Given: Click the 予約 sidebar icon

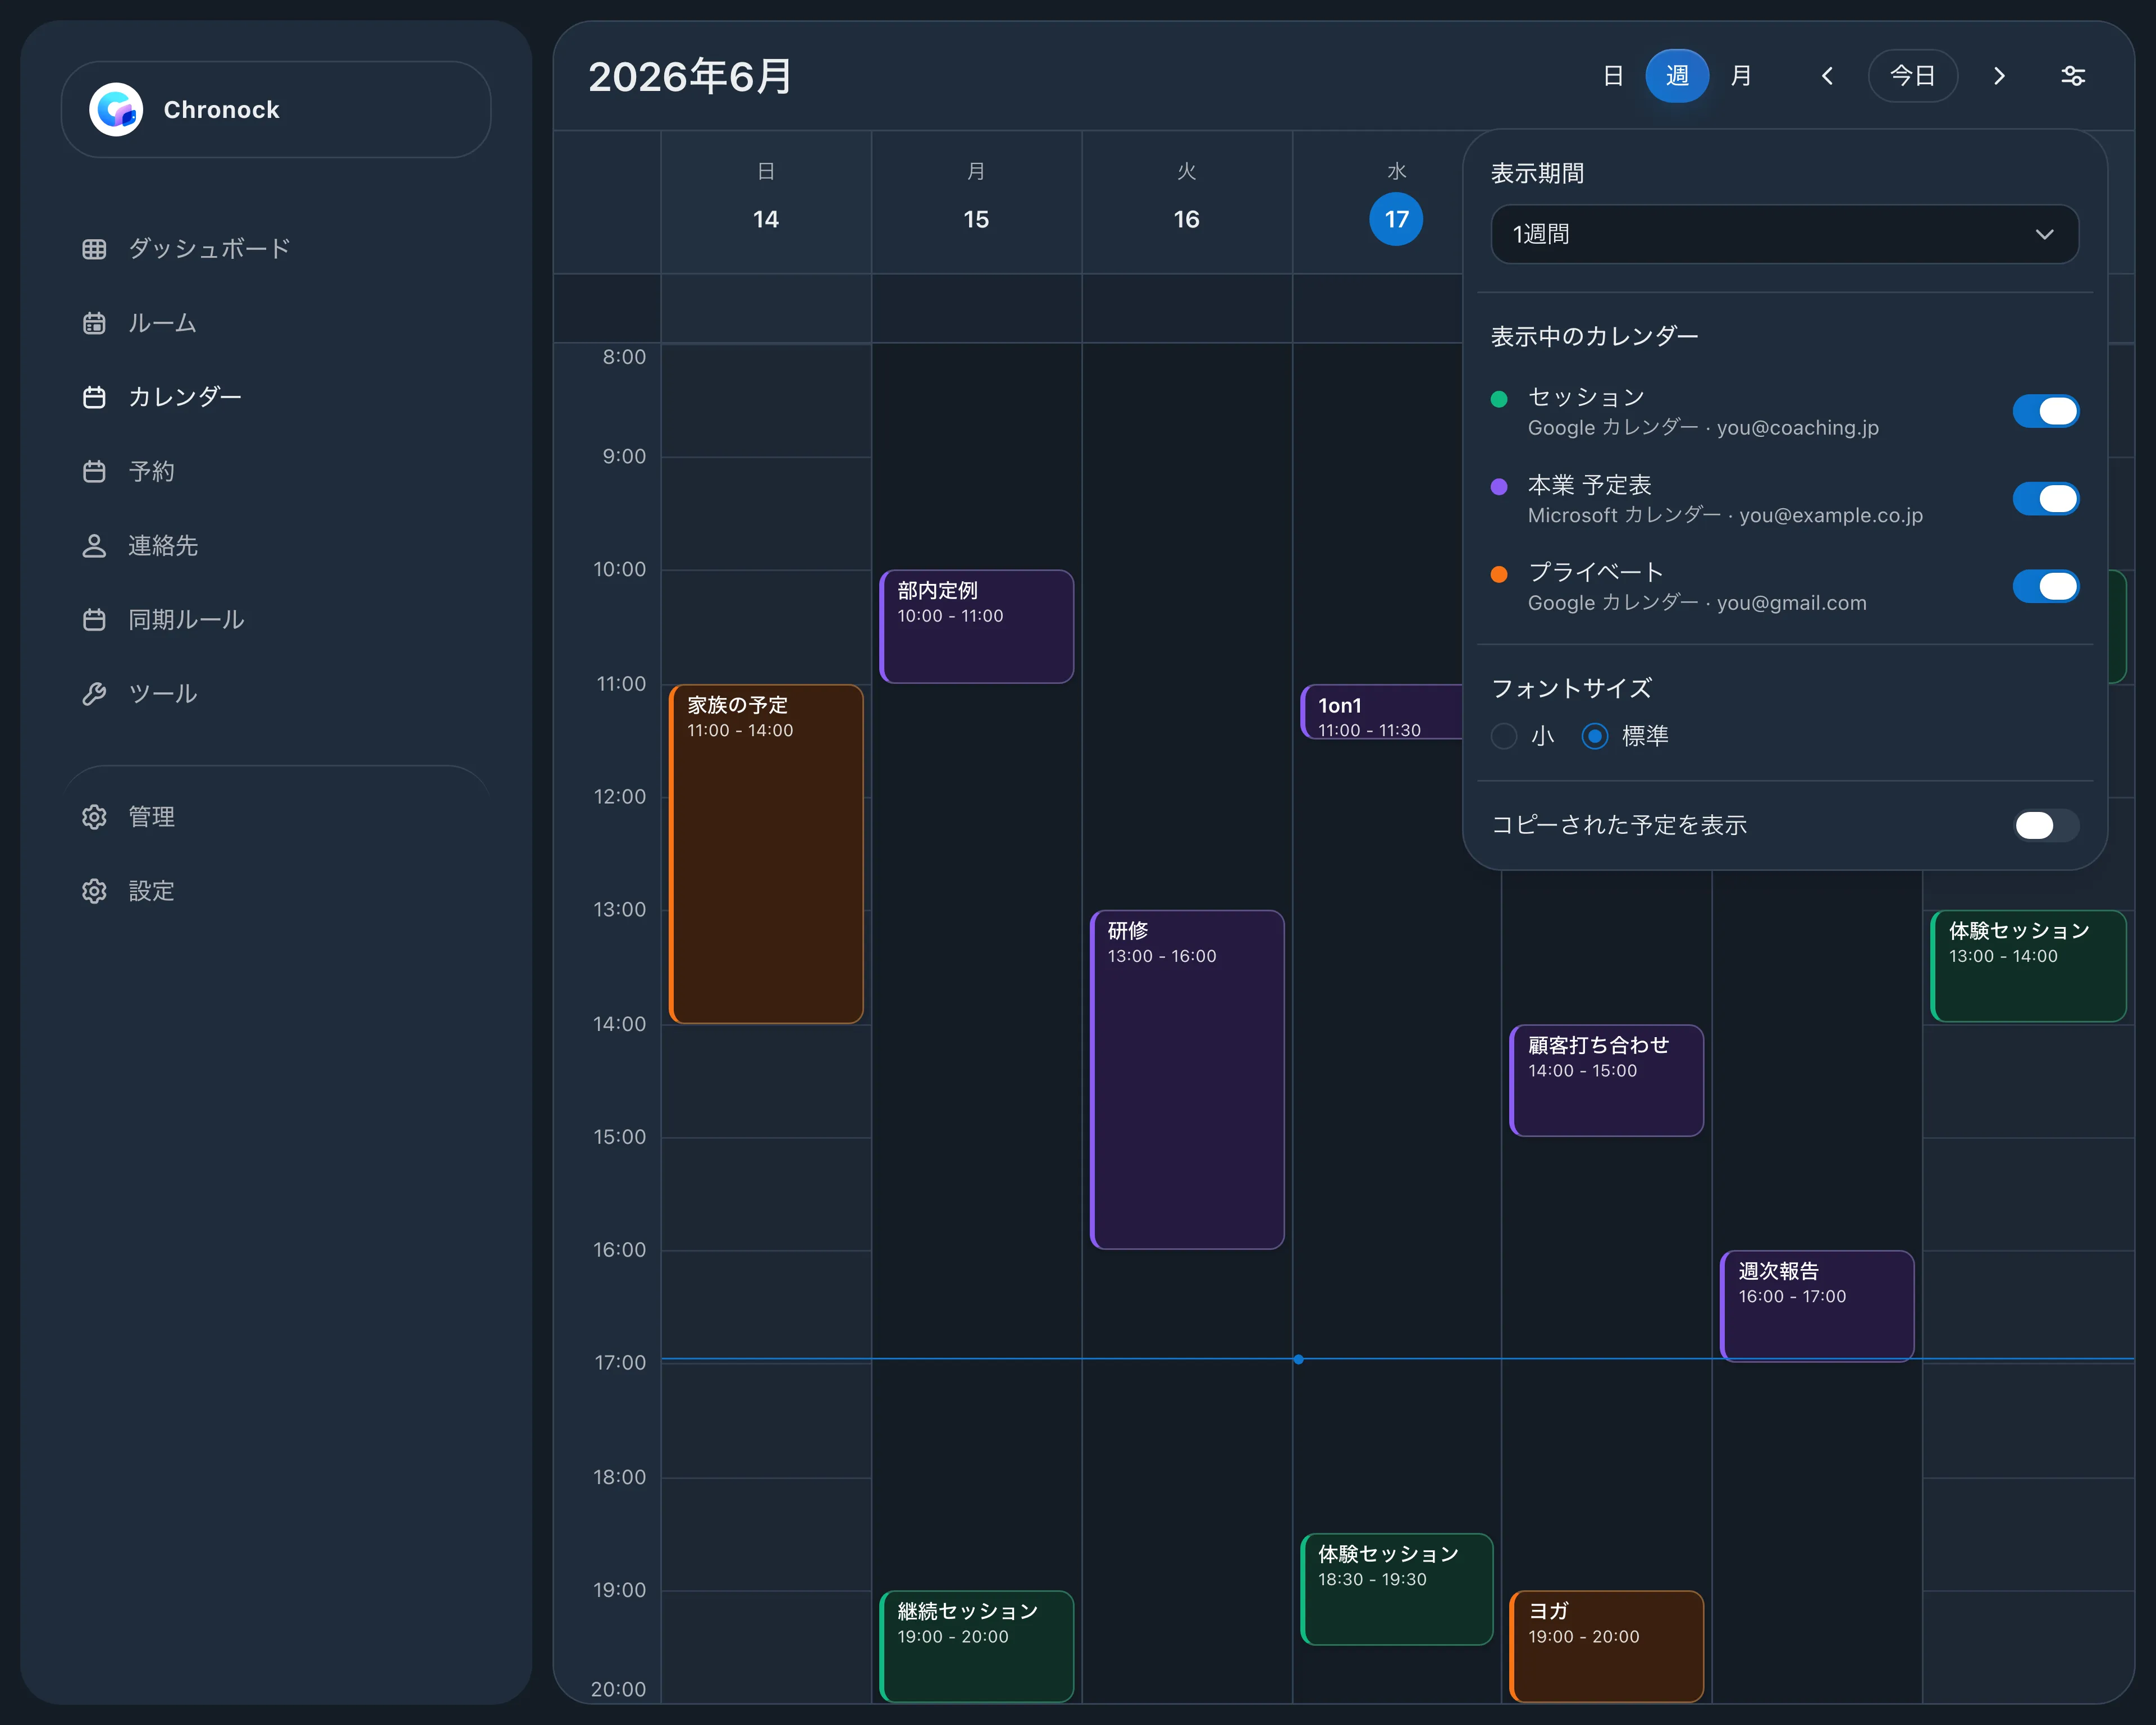Looking at the screenshot, I should tap(94, 471).
